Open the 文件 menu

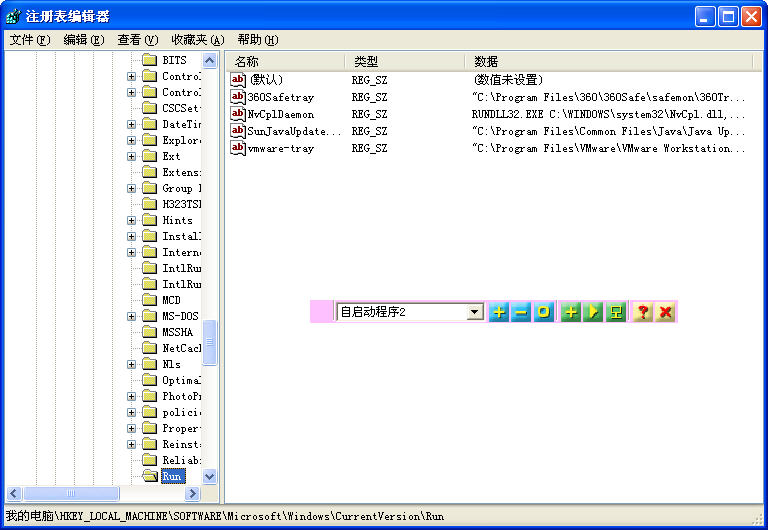coord(29,40)
